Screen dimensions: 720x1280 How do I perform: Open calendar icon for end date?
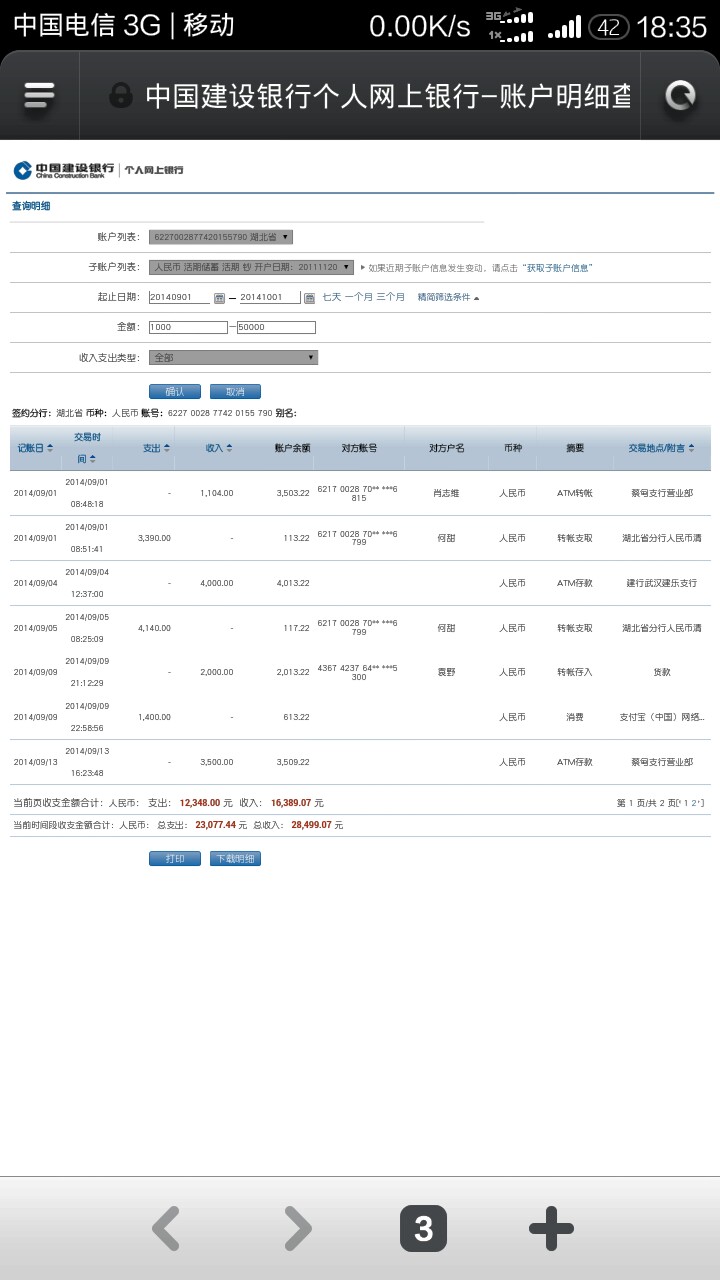tap(308, 298)
